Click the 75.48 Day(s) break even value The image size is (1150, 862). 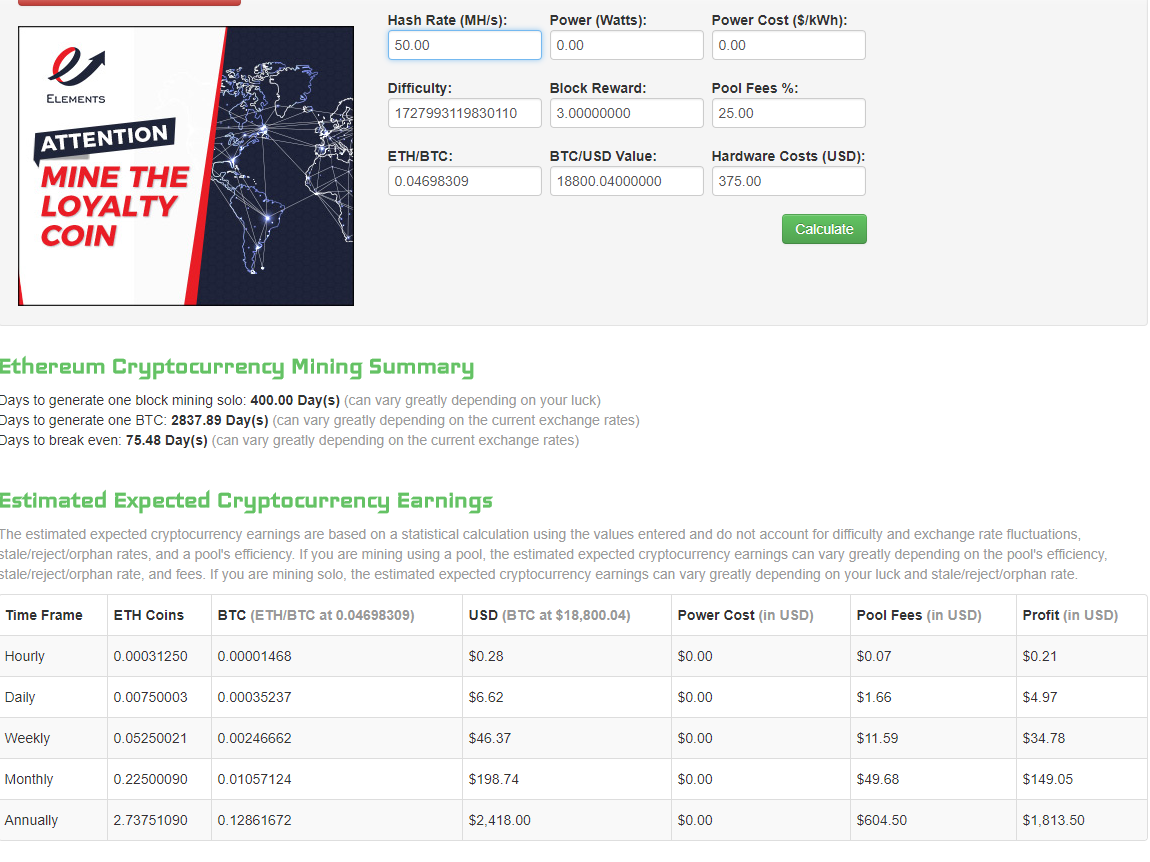(x=166, y=440)
